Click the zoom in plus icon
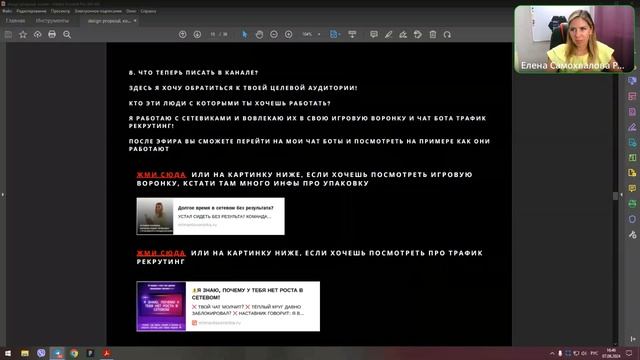The image size is (640, 360). (x=289, y=35)
